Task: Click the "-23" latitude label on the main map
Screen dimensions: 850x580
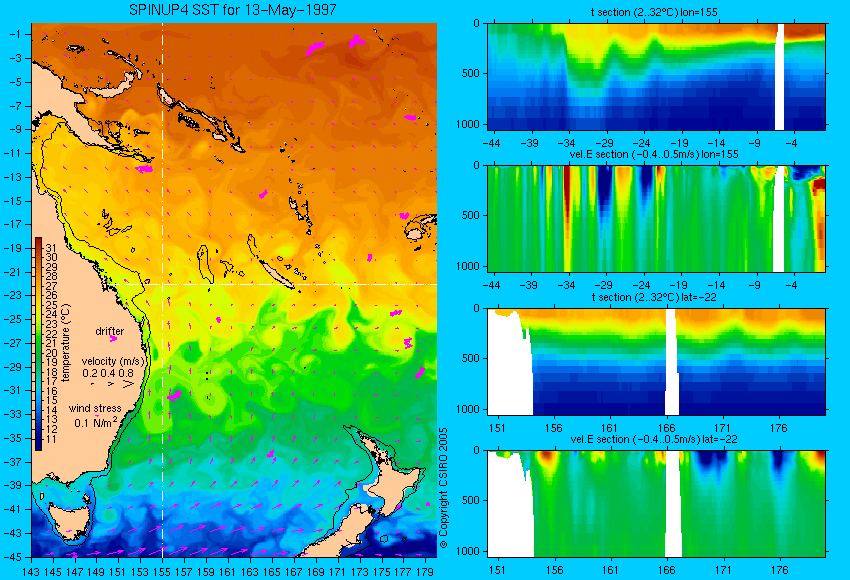Action: 12,295
